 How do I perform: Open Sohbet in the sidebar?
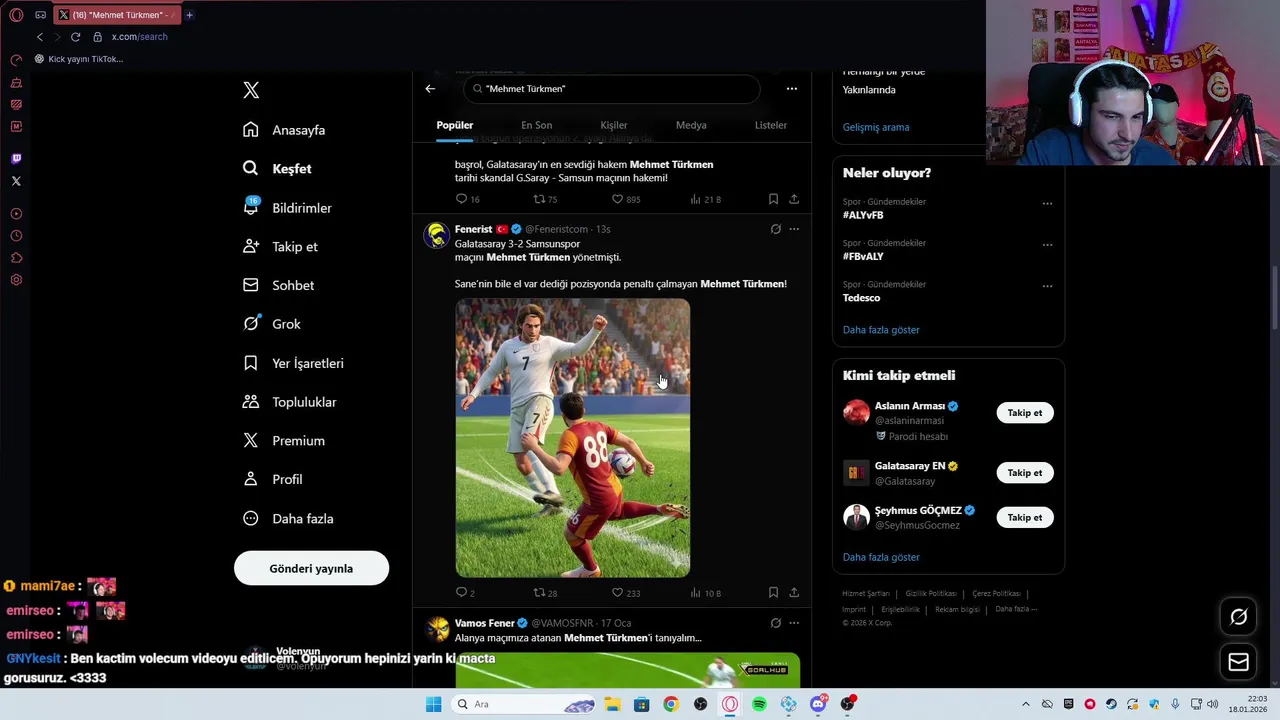[280, 285]
